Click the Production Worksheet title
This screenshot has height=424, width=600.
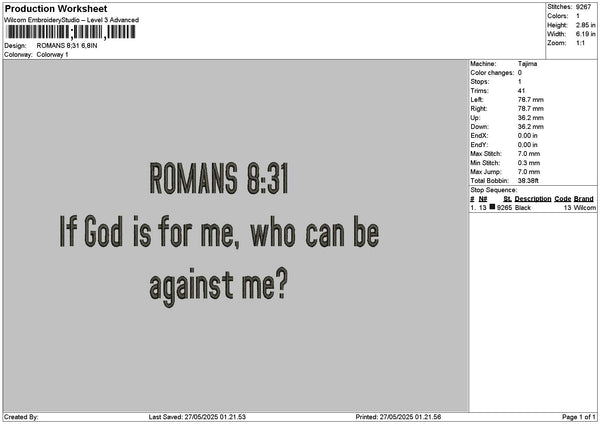click(x=56, y=8)
